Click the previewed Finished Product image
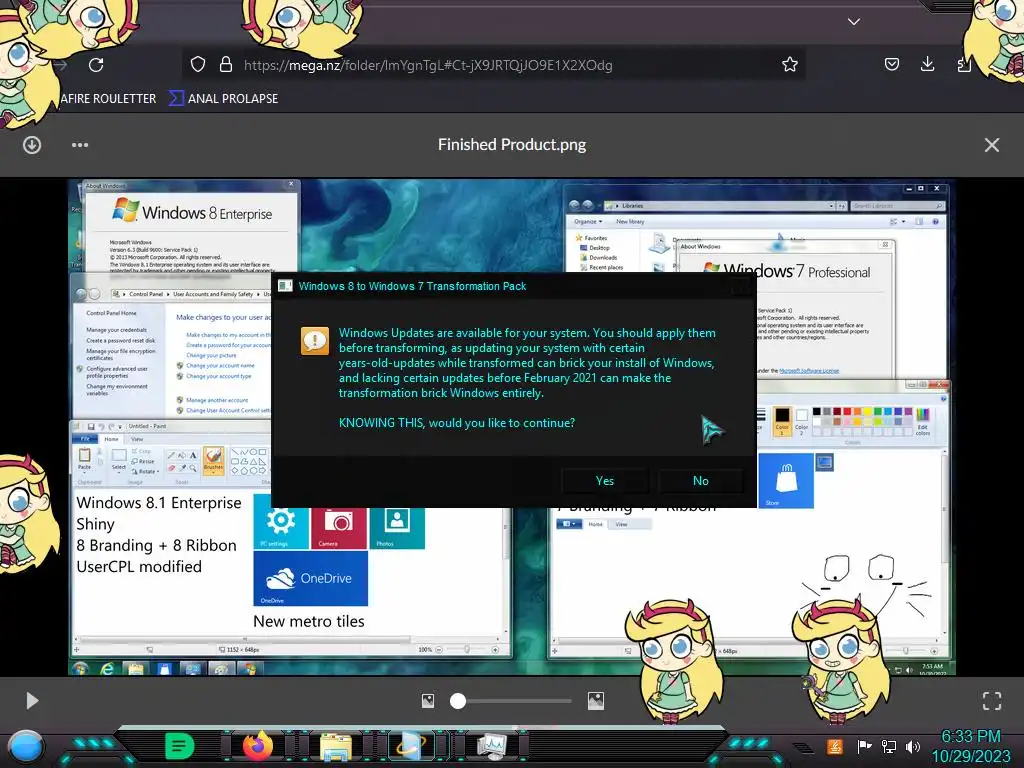The width and height of the screenshot is (1024, 768). tap(511, 427)
